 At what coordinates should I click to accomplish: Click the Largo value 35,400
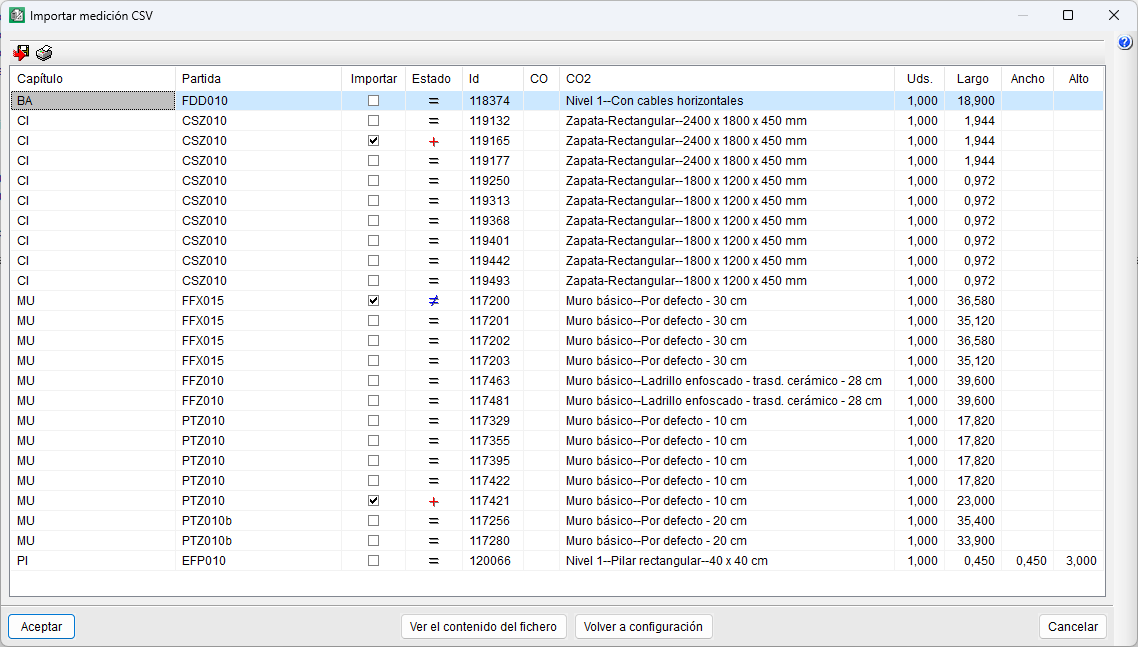click(x=975, y=521)
